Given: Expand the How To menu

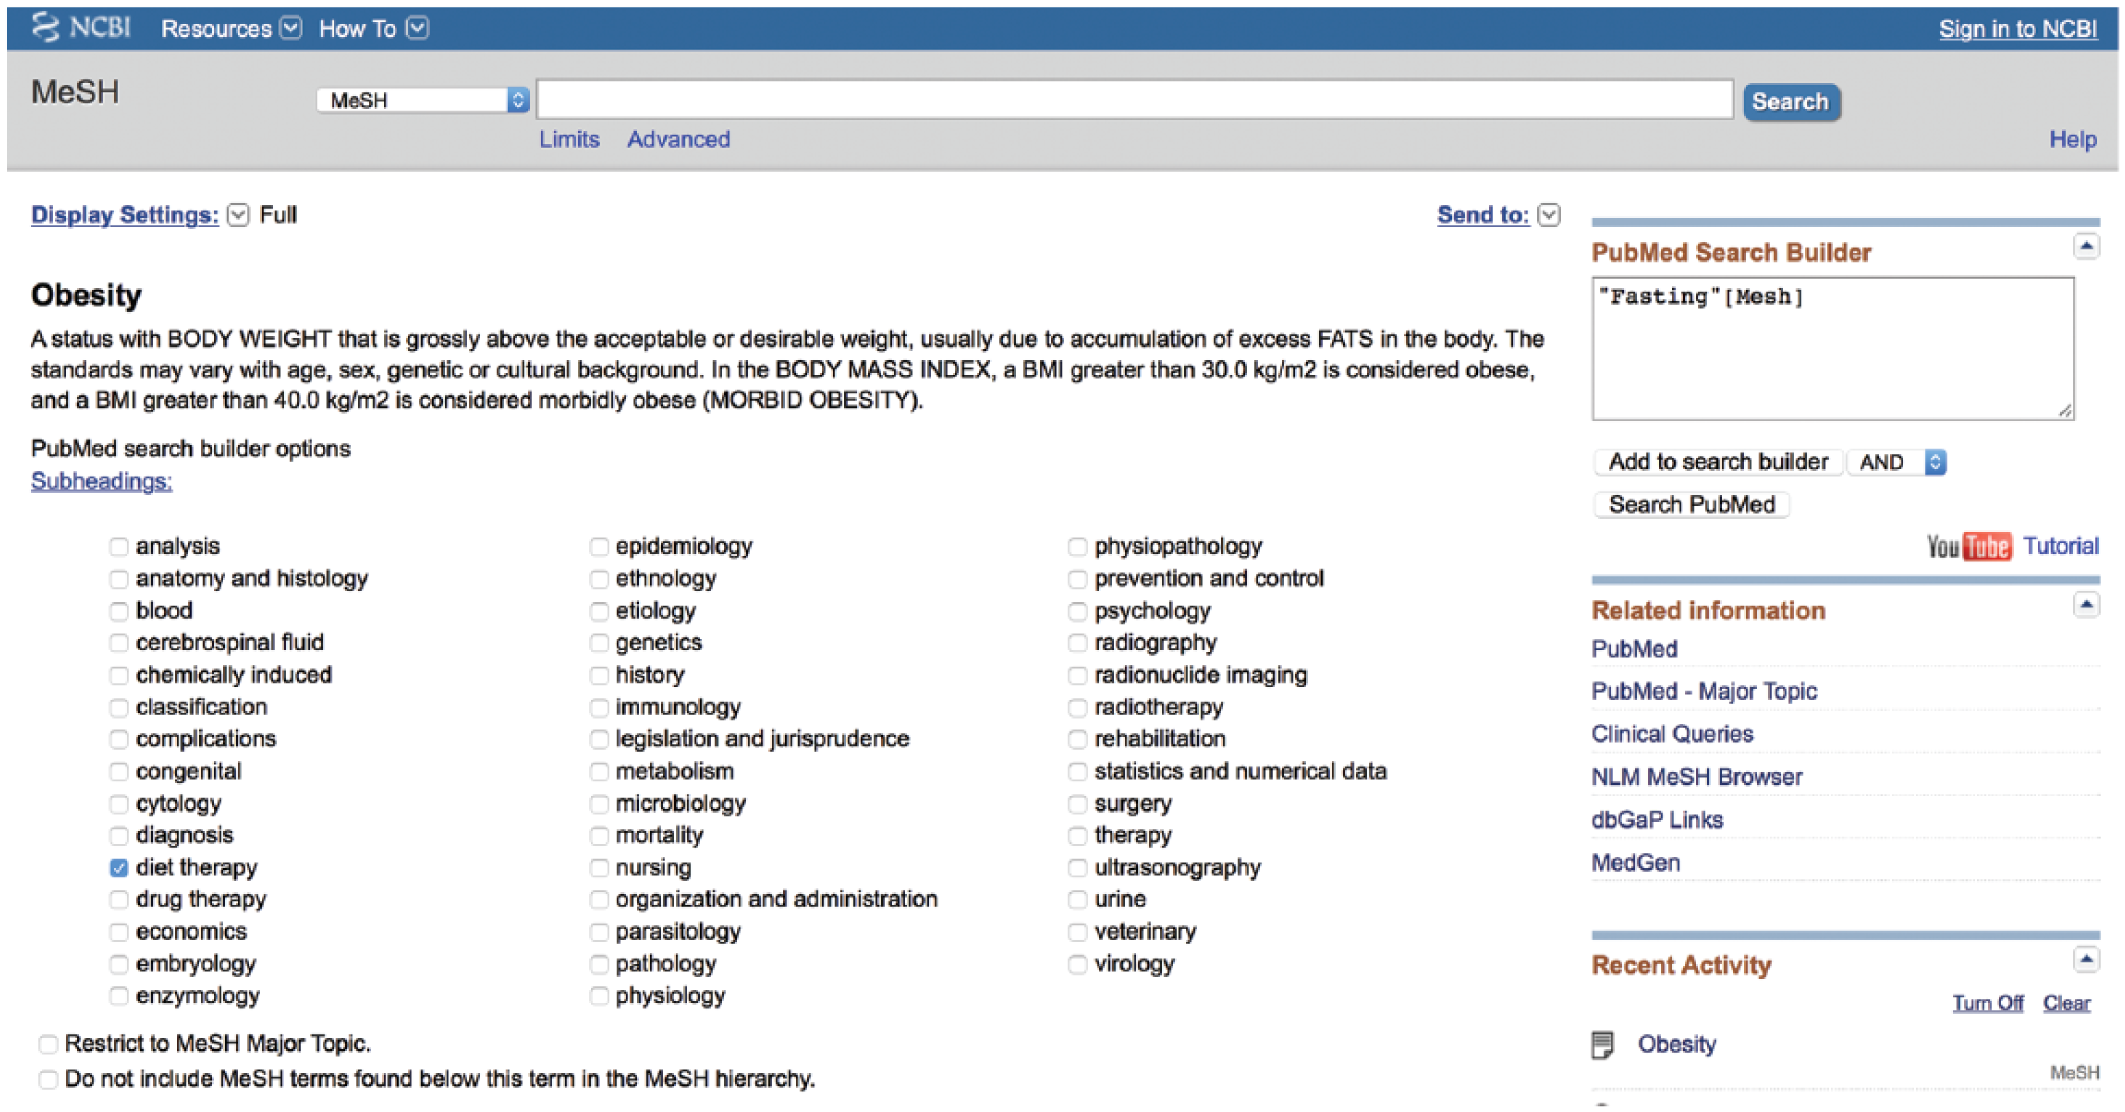Looking at the screenshot, I should tap(373, 29).
